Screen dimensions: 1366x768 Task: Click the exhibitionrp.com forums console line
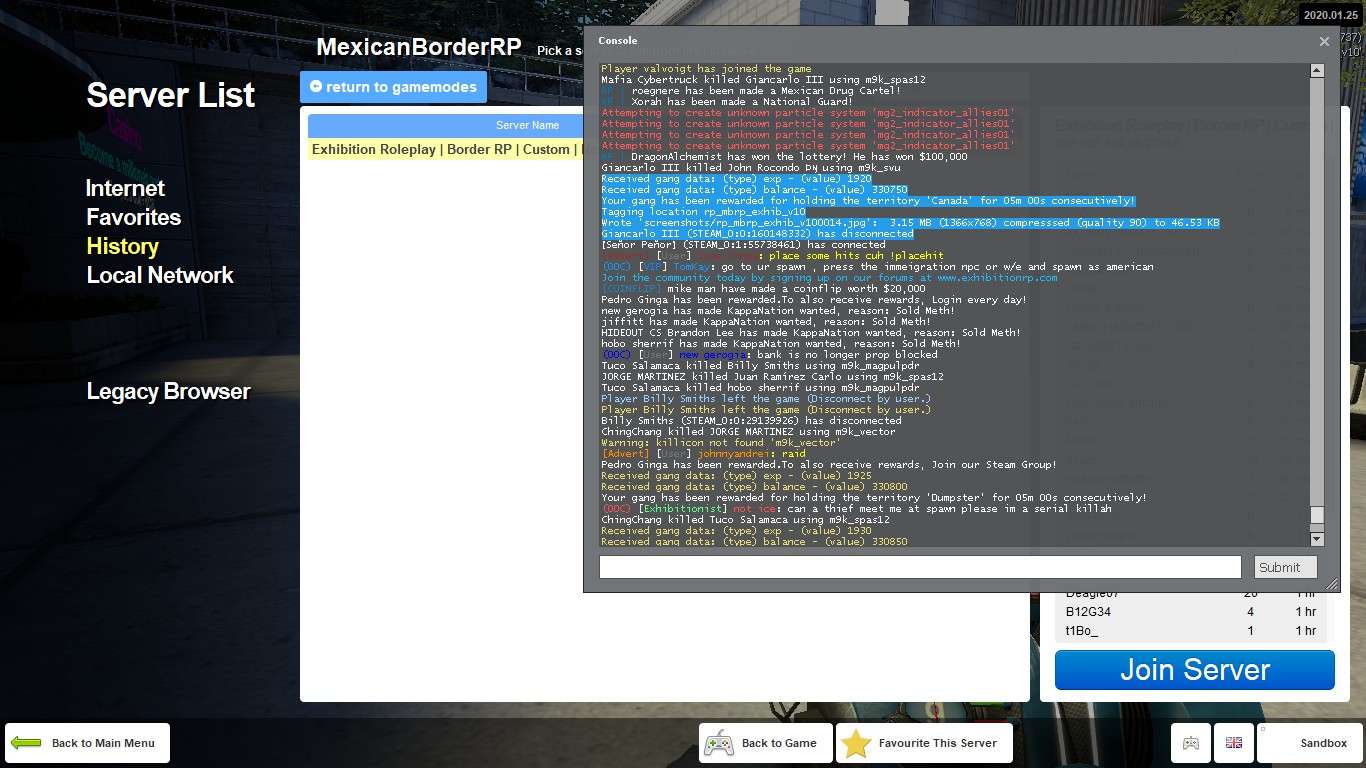(829, 278)
